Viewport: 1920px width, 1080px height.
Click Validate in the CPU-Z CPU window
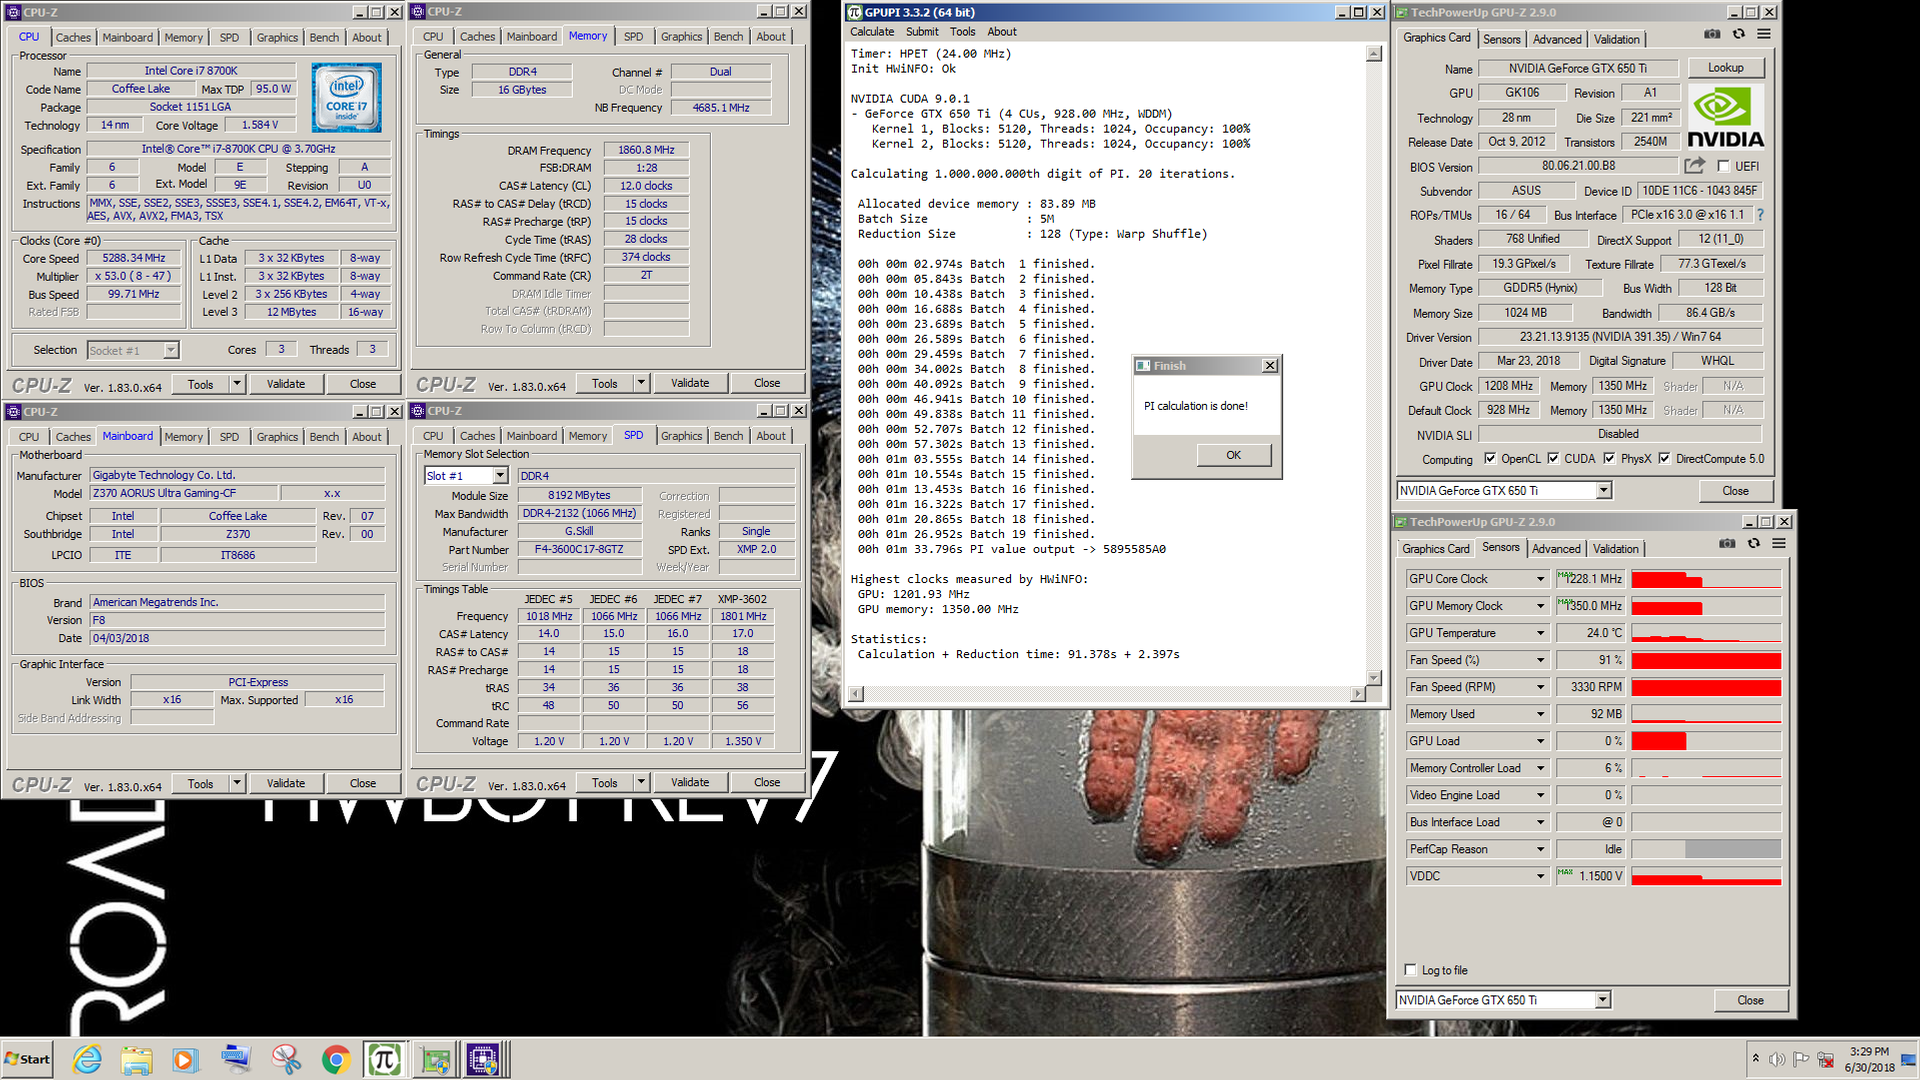[x=286, y=384]
